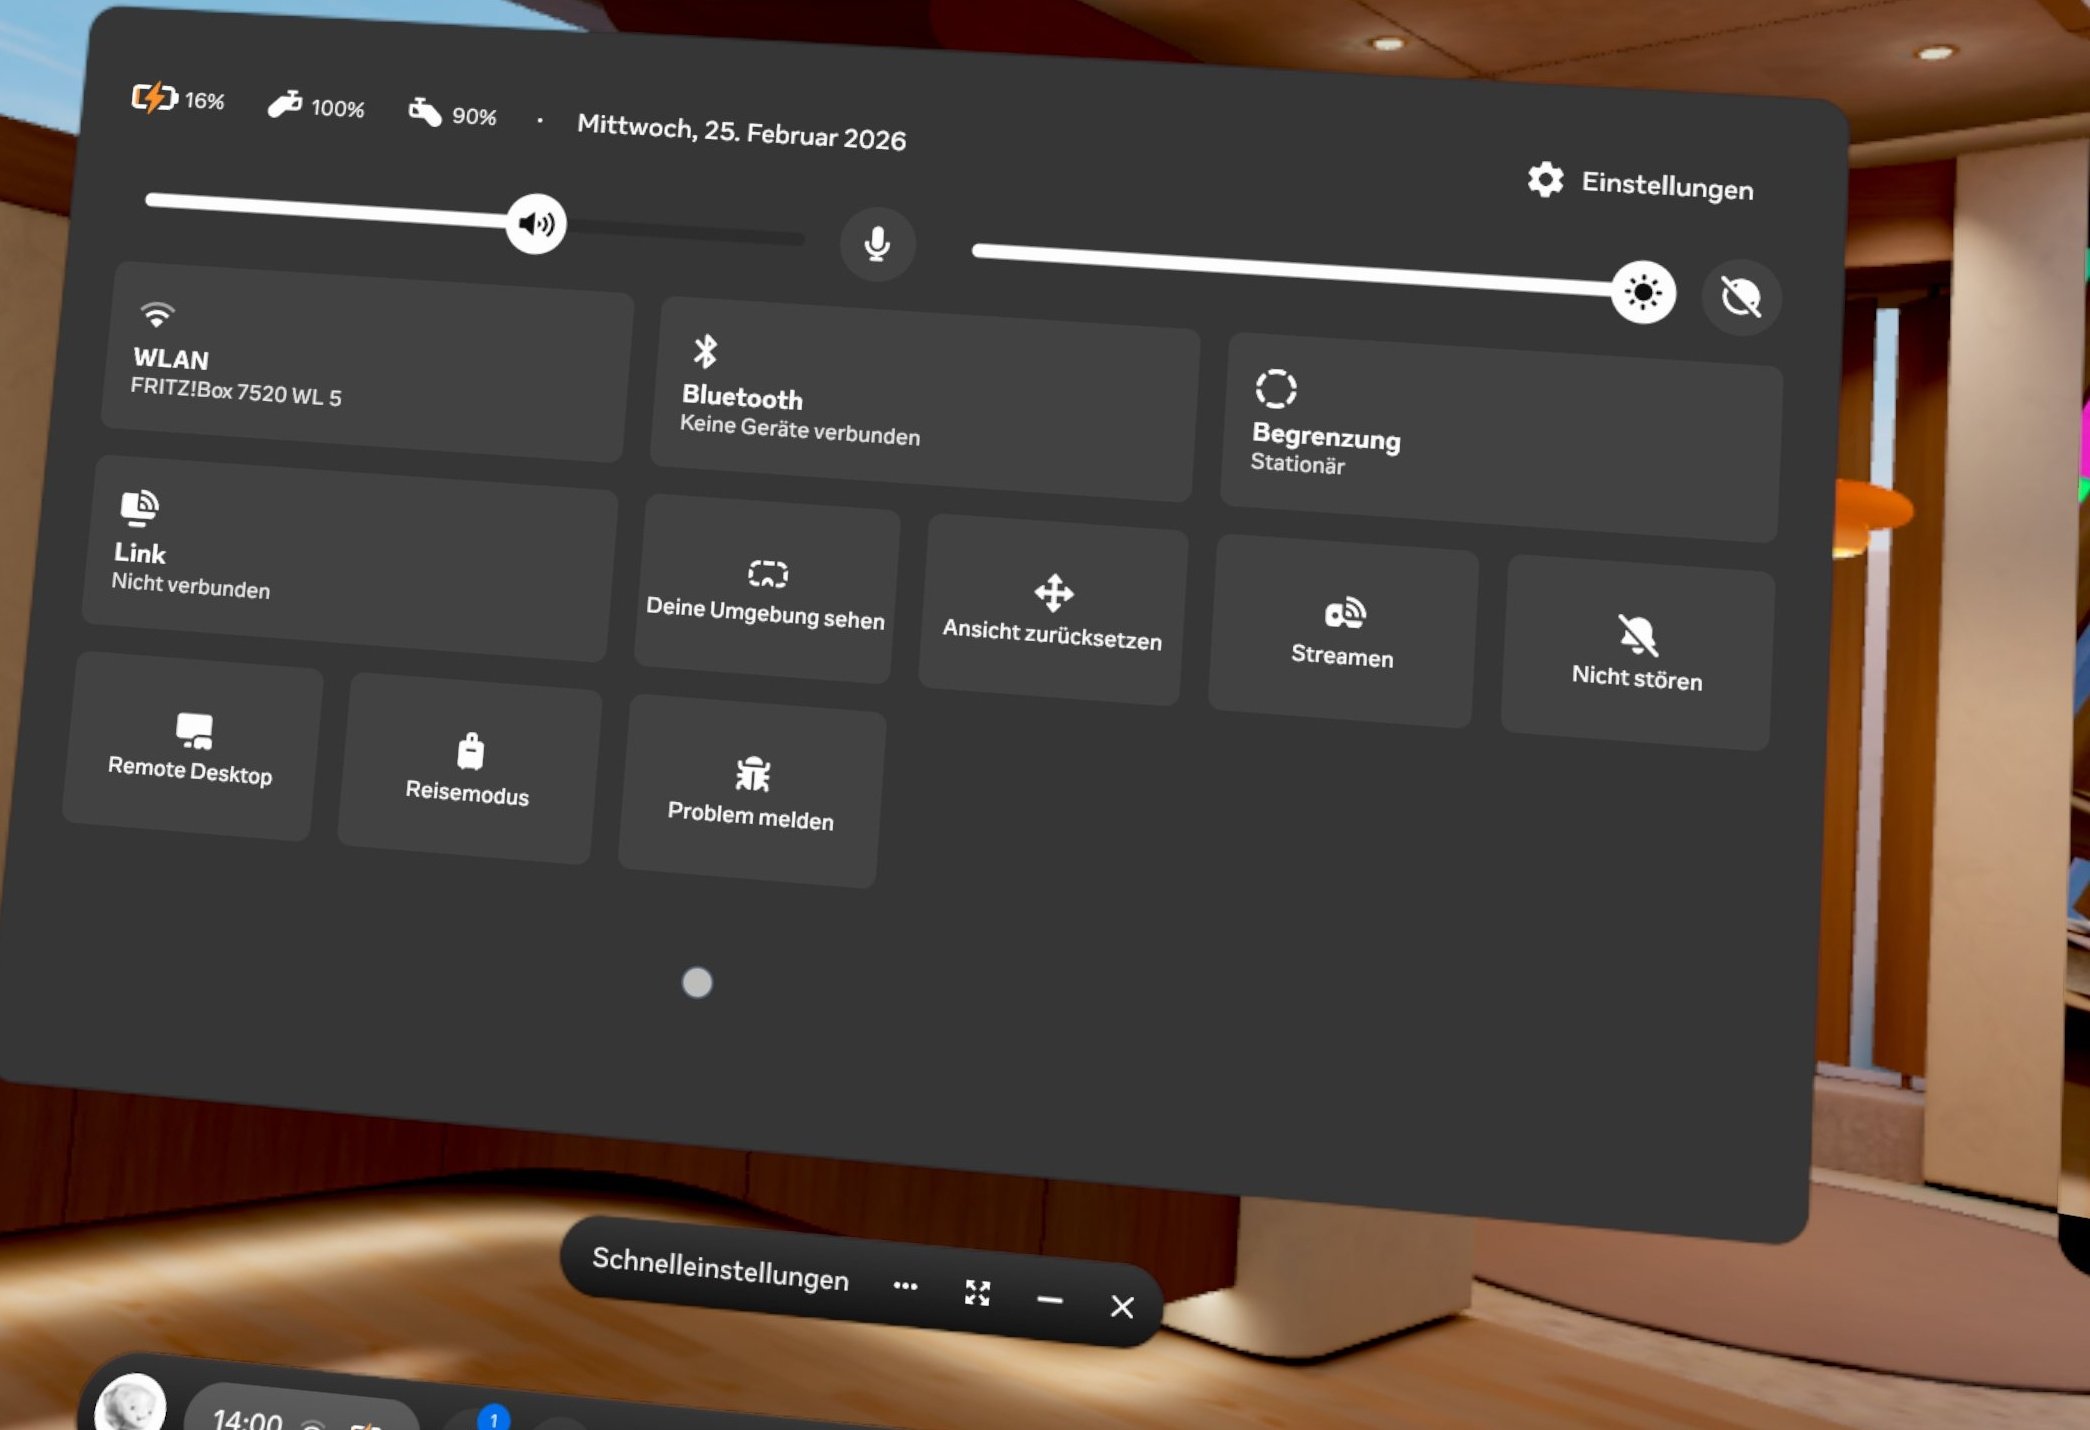This screenshot has width=2090, height=1430.
Task: Open the three-dot window options menu
Action: pos(905,1286)
